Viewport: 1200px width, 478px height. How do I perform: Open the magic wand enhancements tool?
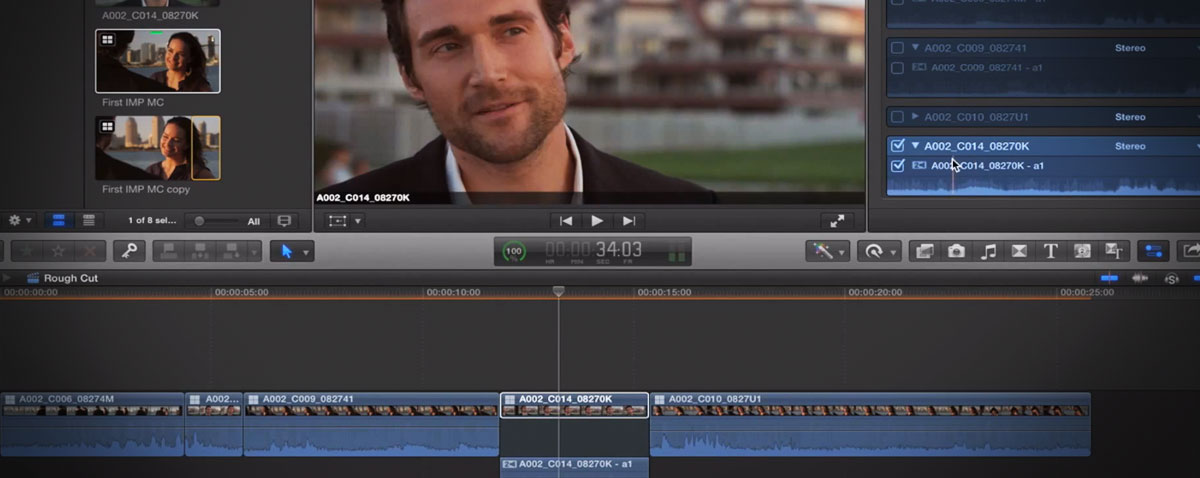[x=828, y=251]
